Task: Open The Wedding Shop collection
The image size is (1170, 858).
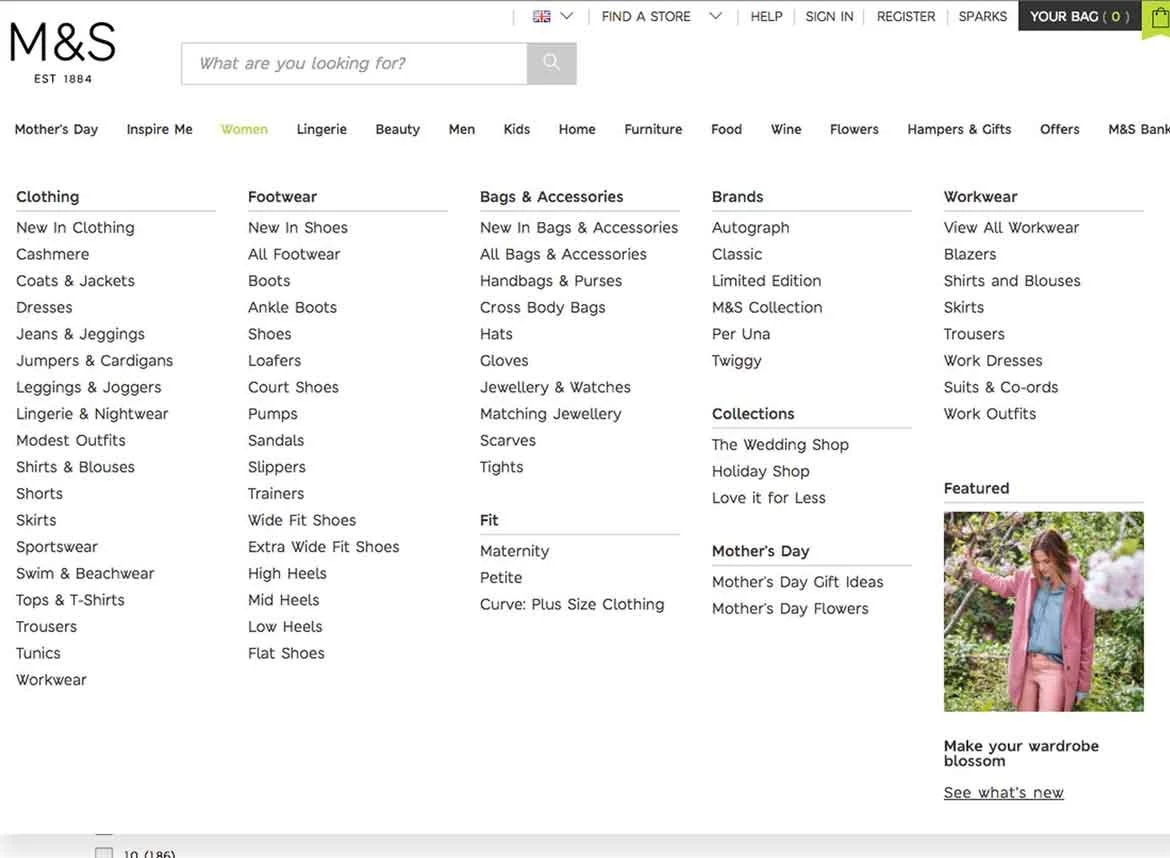Action: pyautogui.click(x=780, y=445)
